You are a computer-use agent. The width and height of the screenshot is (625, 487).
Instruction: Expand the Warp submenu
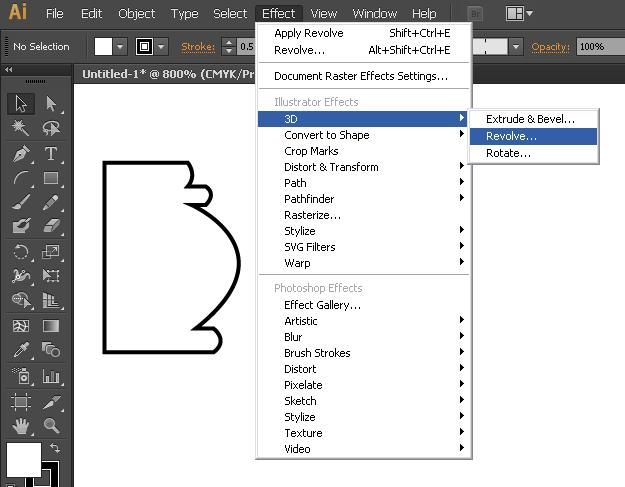coord(364,263)
